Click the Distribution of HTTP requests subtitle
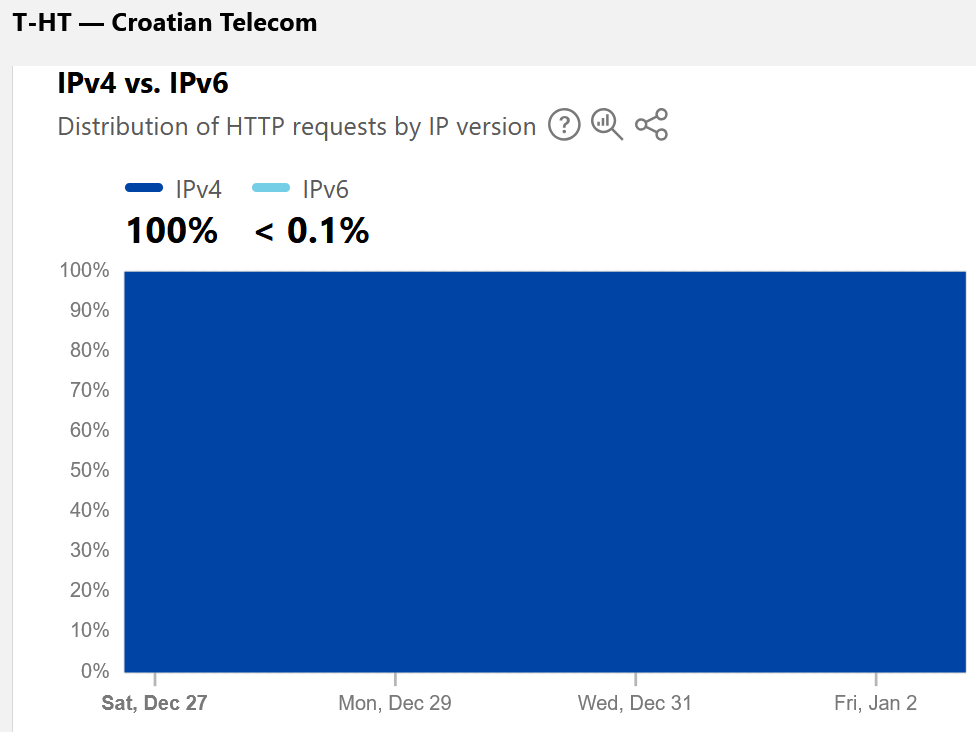 [297, 126]
